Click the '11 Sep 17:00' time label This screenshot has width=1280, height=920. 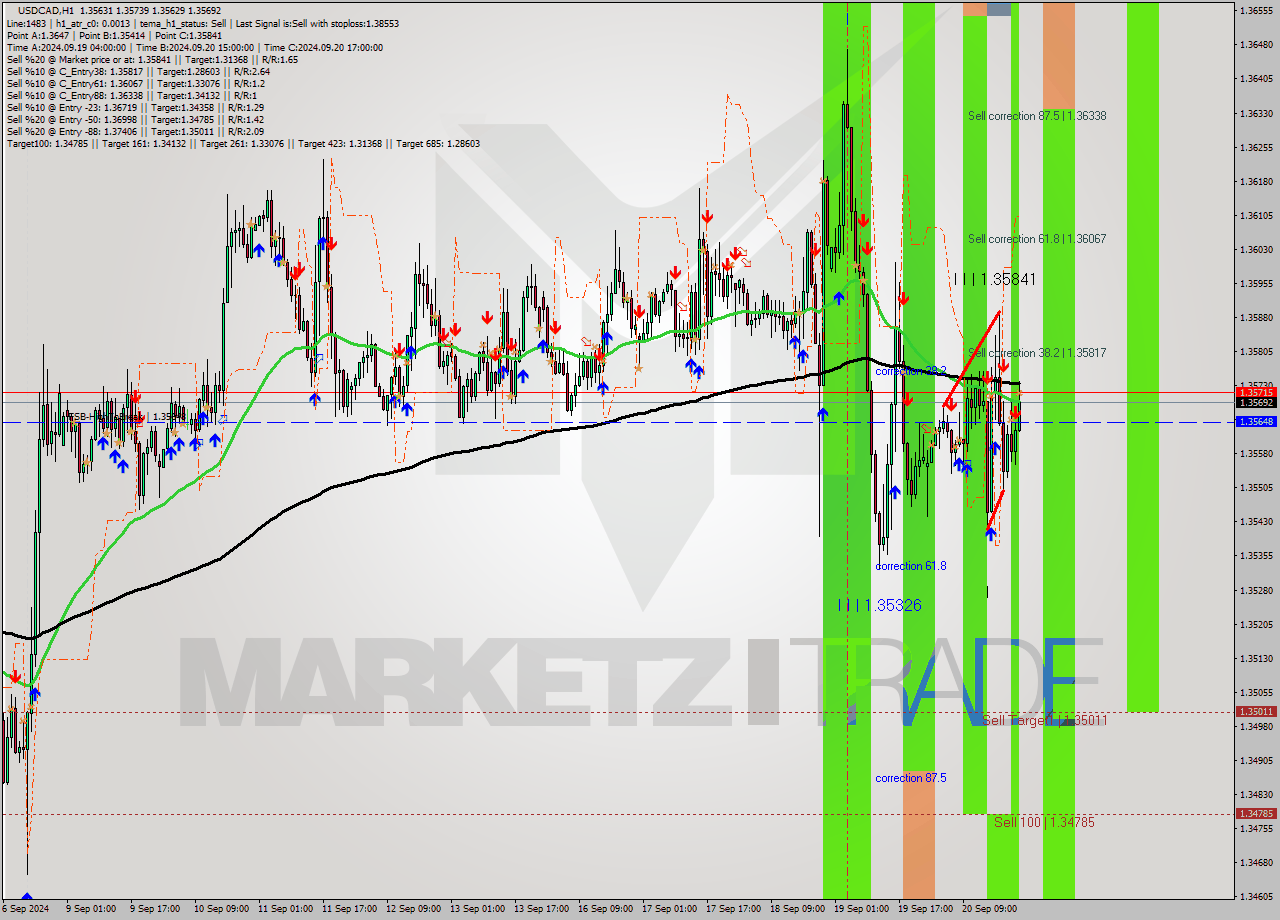point(349,909)
